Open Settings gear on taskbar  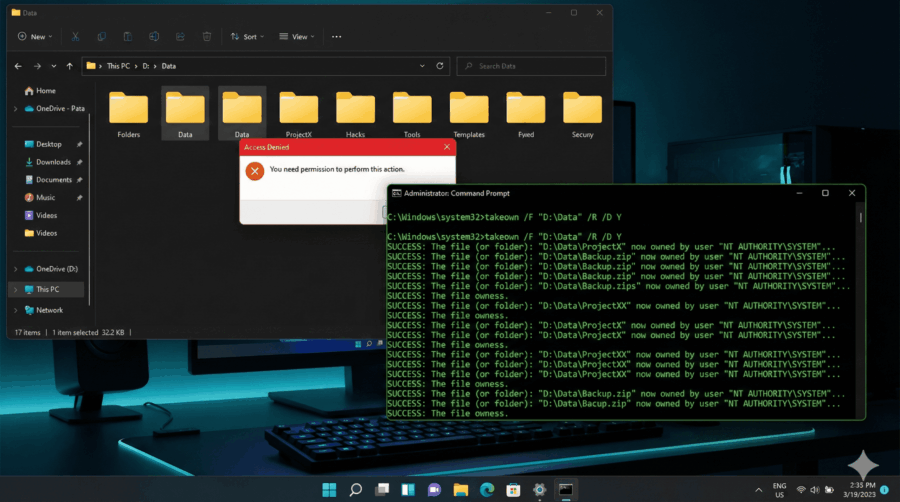[x=540, y=489]
